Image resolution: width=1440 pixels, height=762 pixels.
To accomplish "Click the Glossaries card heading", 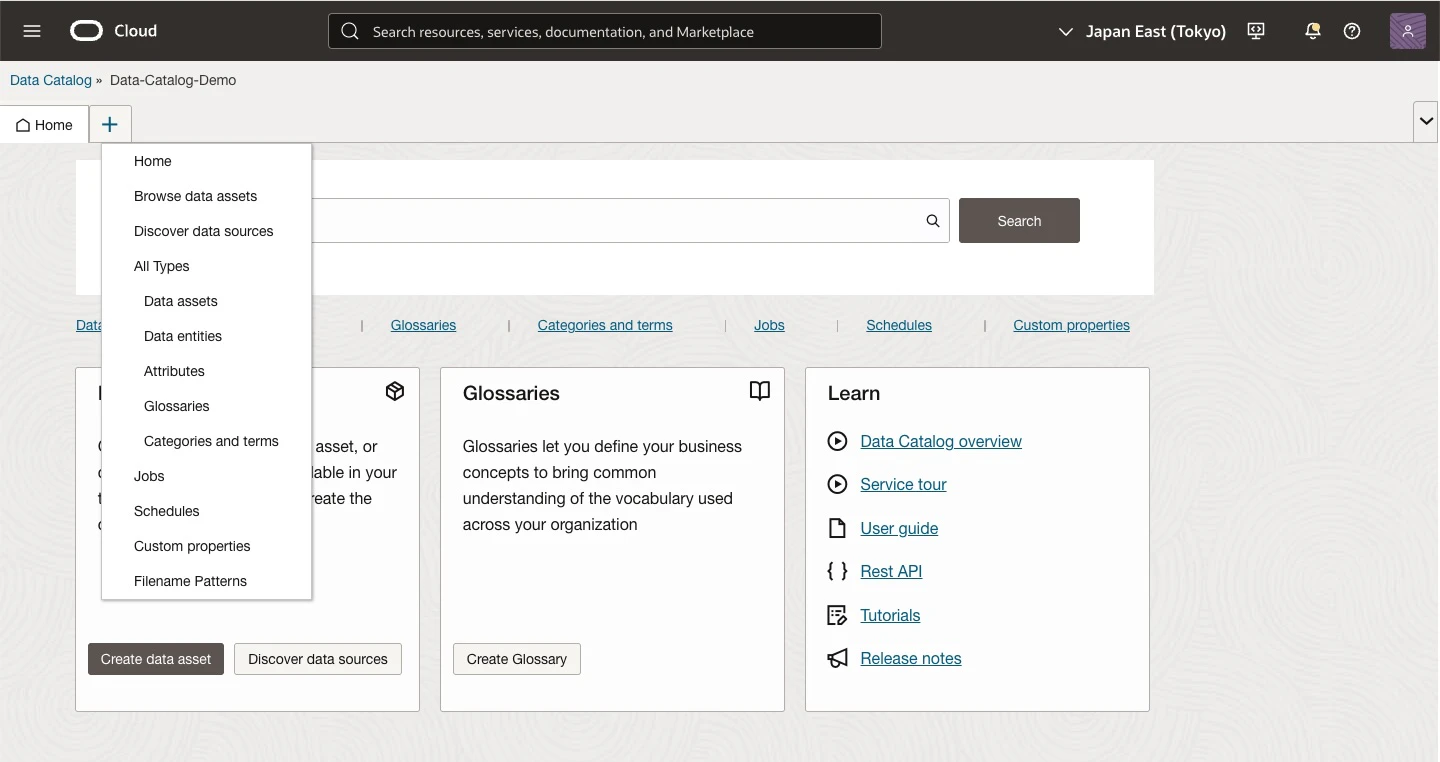I will pos(511,393).
